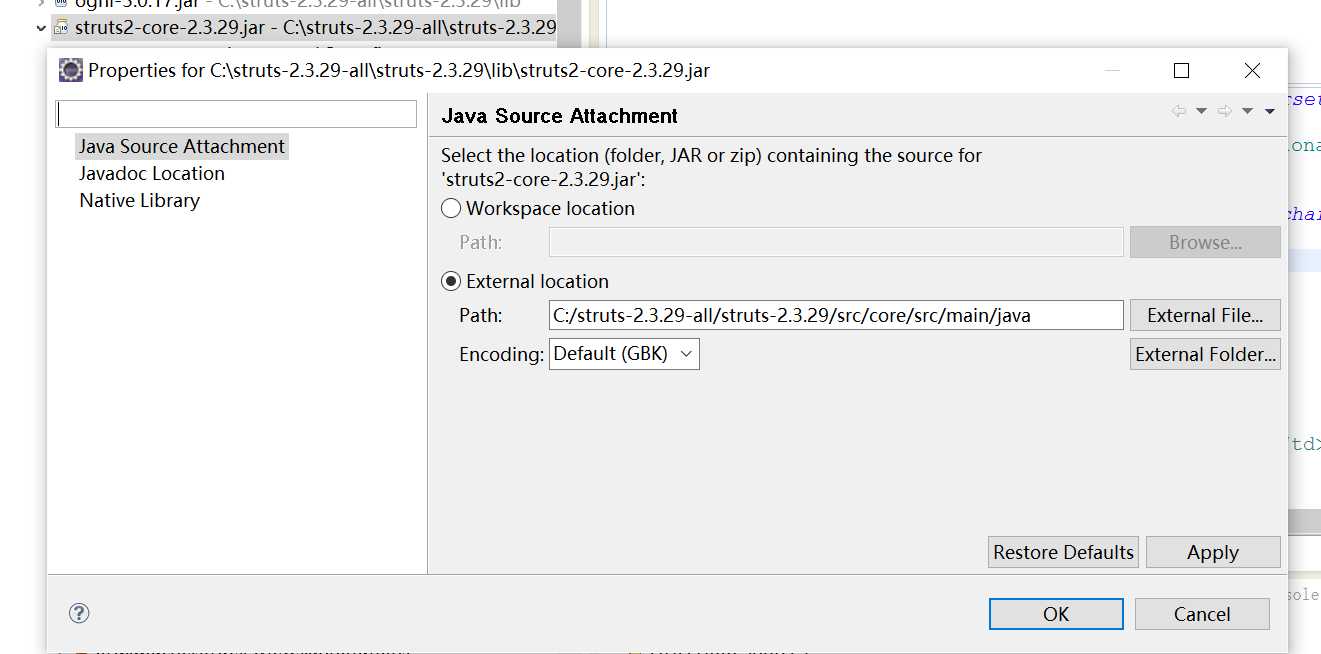Cancel the properties dialog
The width and height of the screenshot is (1321, 654).
pyautogui.click(x=1202, y=614)
